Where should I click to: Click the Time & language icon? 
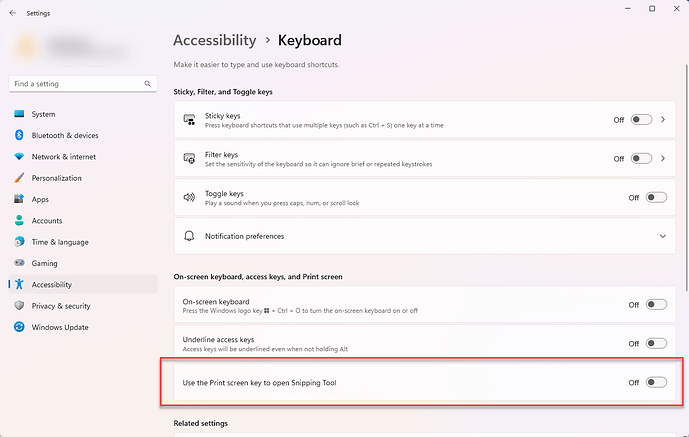pos(19,242)
